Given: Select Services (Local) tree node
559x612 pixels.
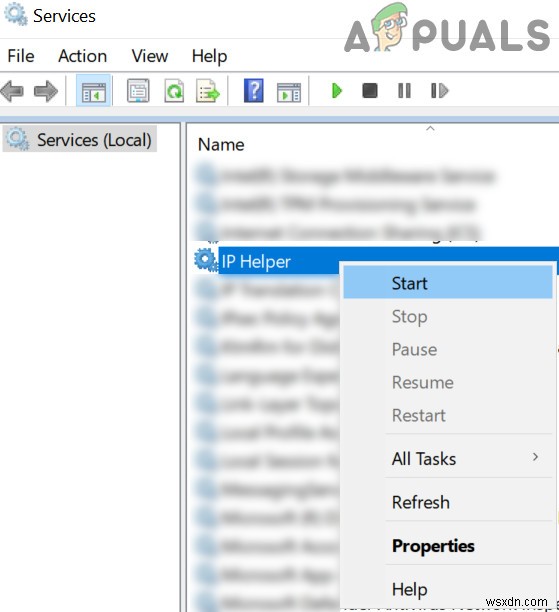Looking at the screenshot, I should pyautogui.click(x=80, y=139).
